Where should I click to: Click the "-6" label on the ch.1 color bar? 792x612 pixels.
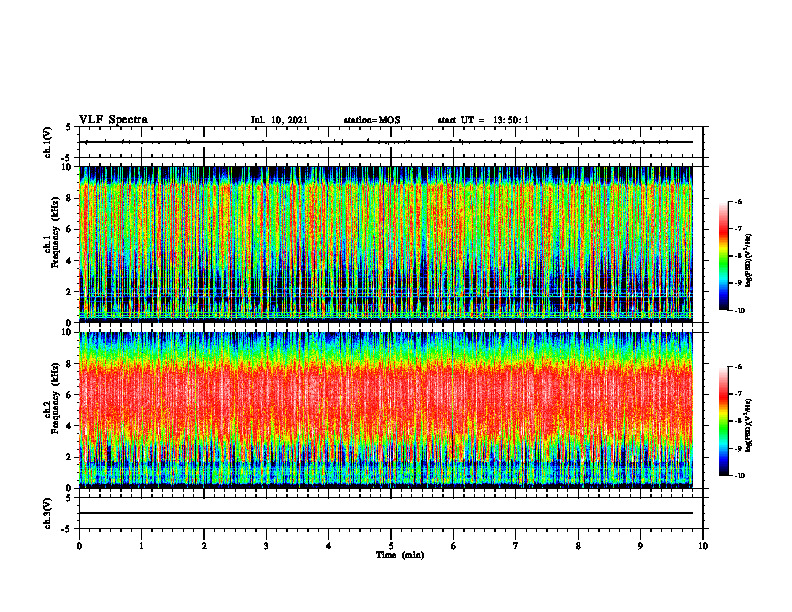(738, 202)
